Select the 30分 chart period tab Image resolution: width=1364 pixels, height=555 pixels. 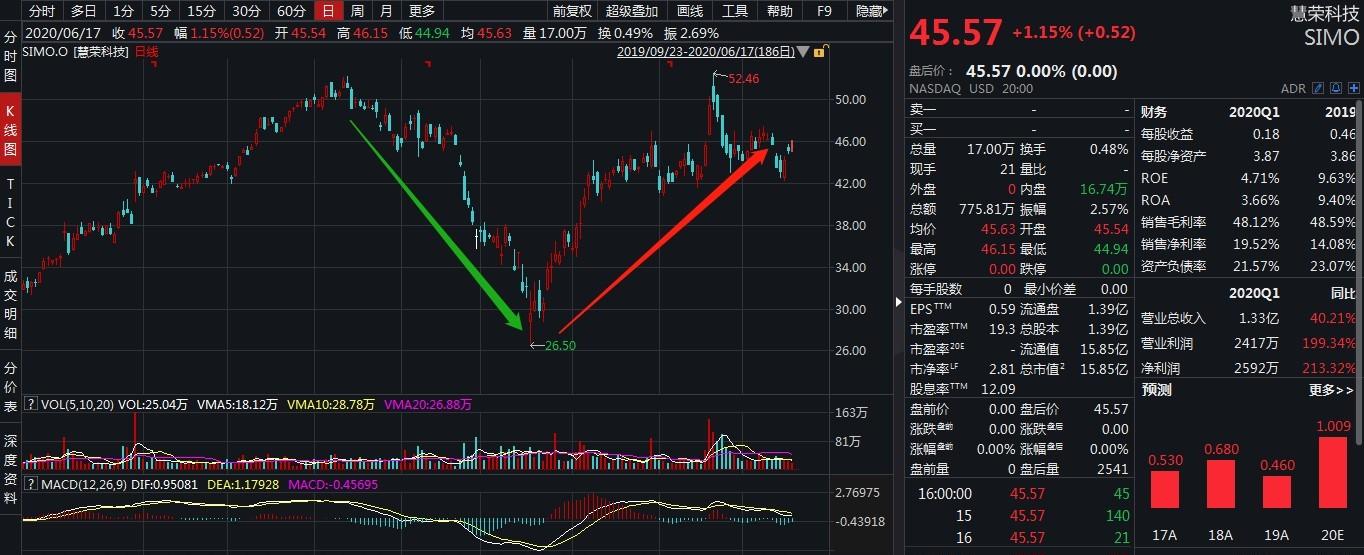tap(247, 11)
